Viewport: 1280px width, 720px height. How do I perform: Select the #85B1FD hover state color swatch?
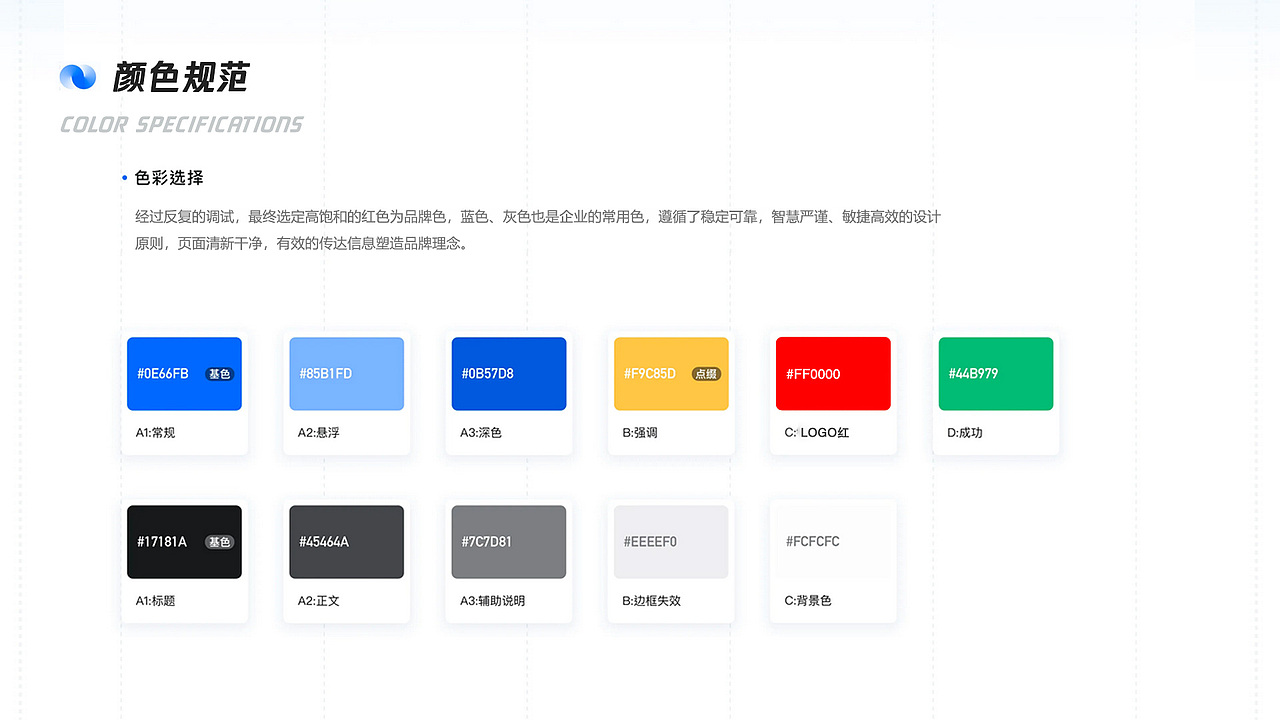[346, 373]
